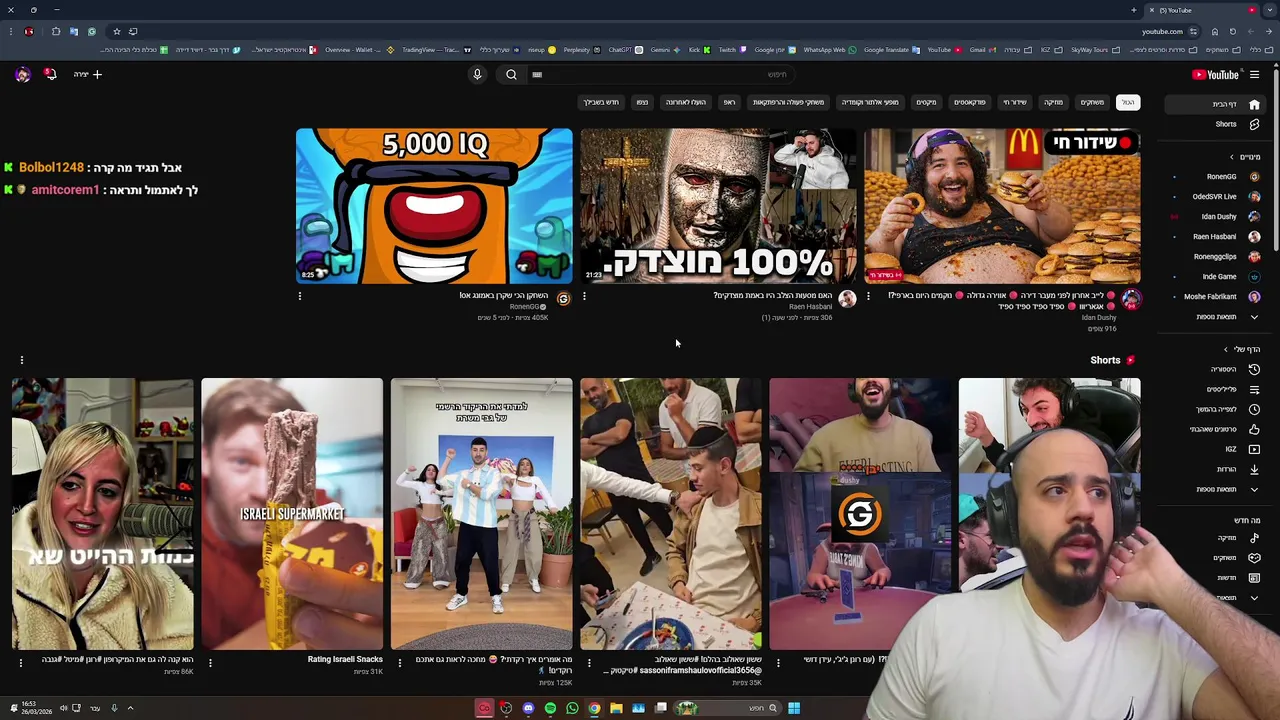This screenshot has width=1280, height=720.
Task: Open Shorts shelf three-dot options
Action: [21, 360]
